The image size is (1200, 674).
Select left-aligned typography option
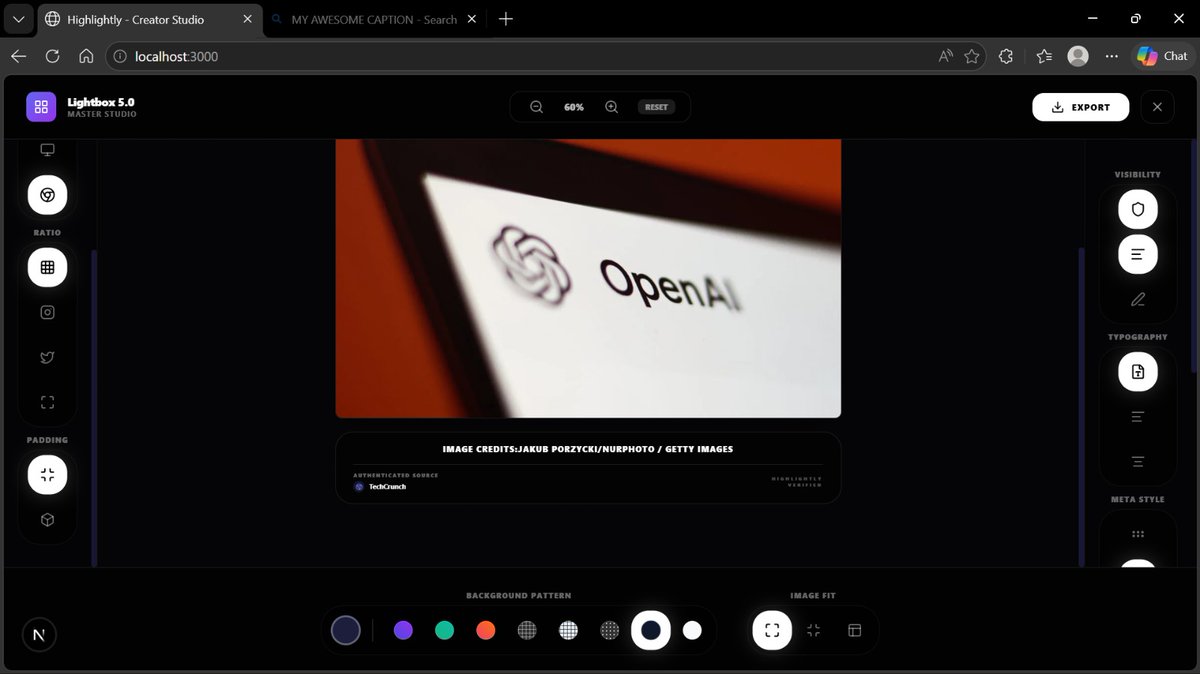pyautogui.click(x=1138, y=416)
